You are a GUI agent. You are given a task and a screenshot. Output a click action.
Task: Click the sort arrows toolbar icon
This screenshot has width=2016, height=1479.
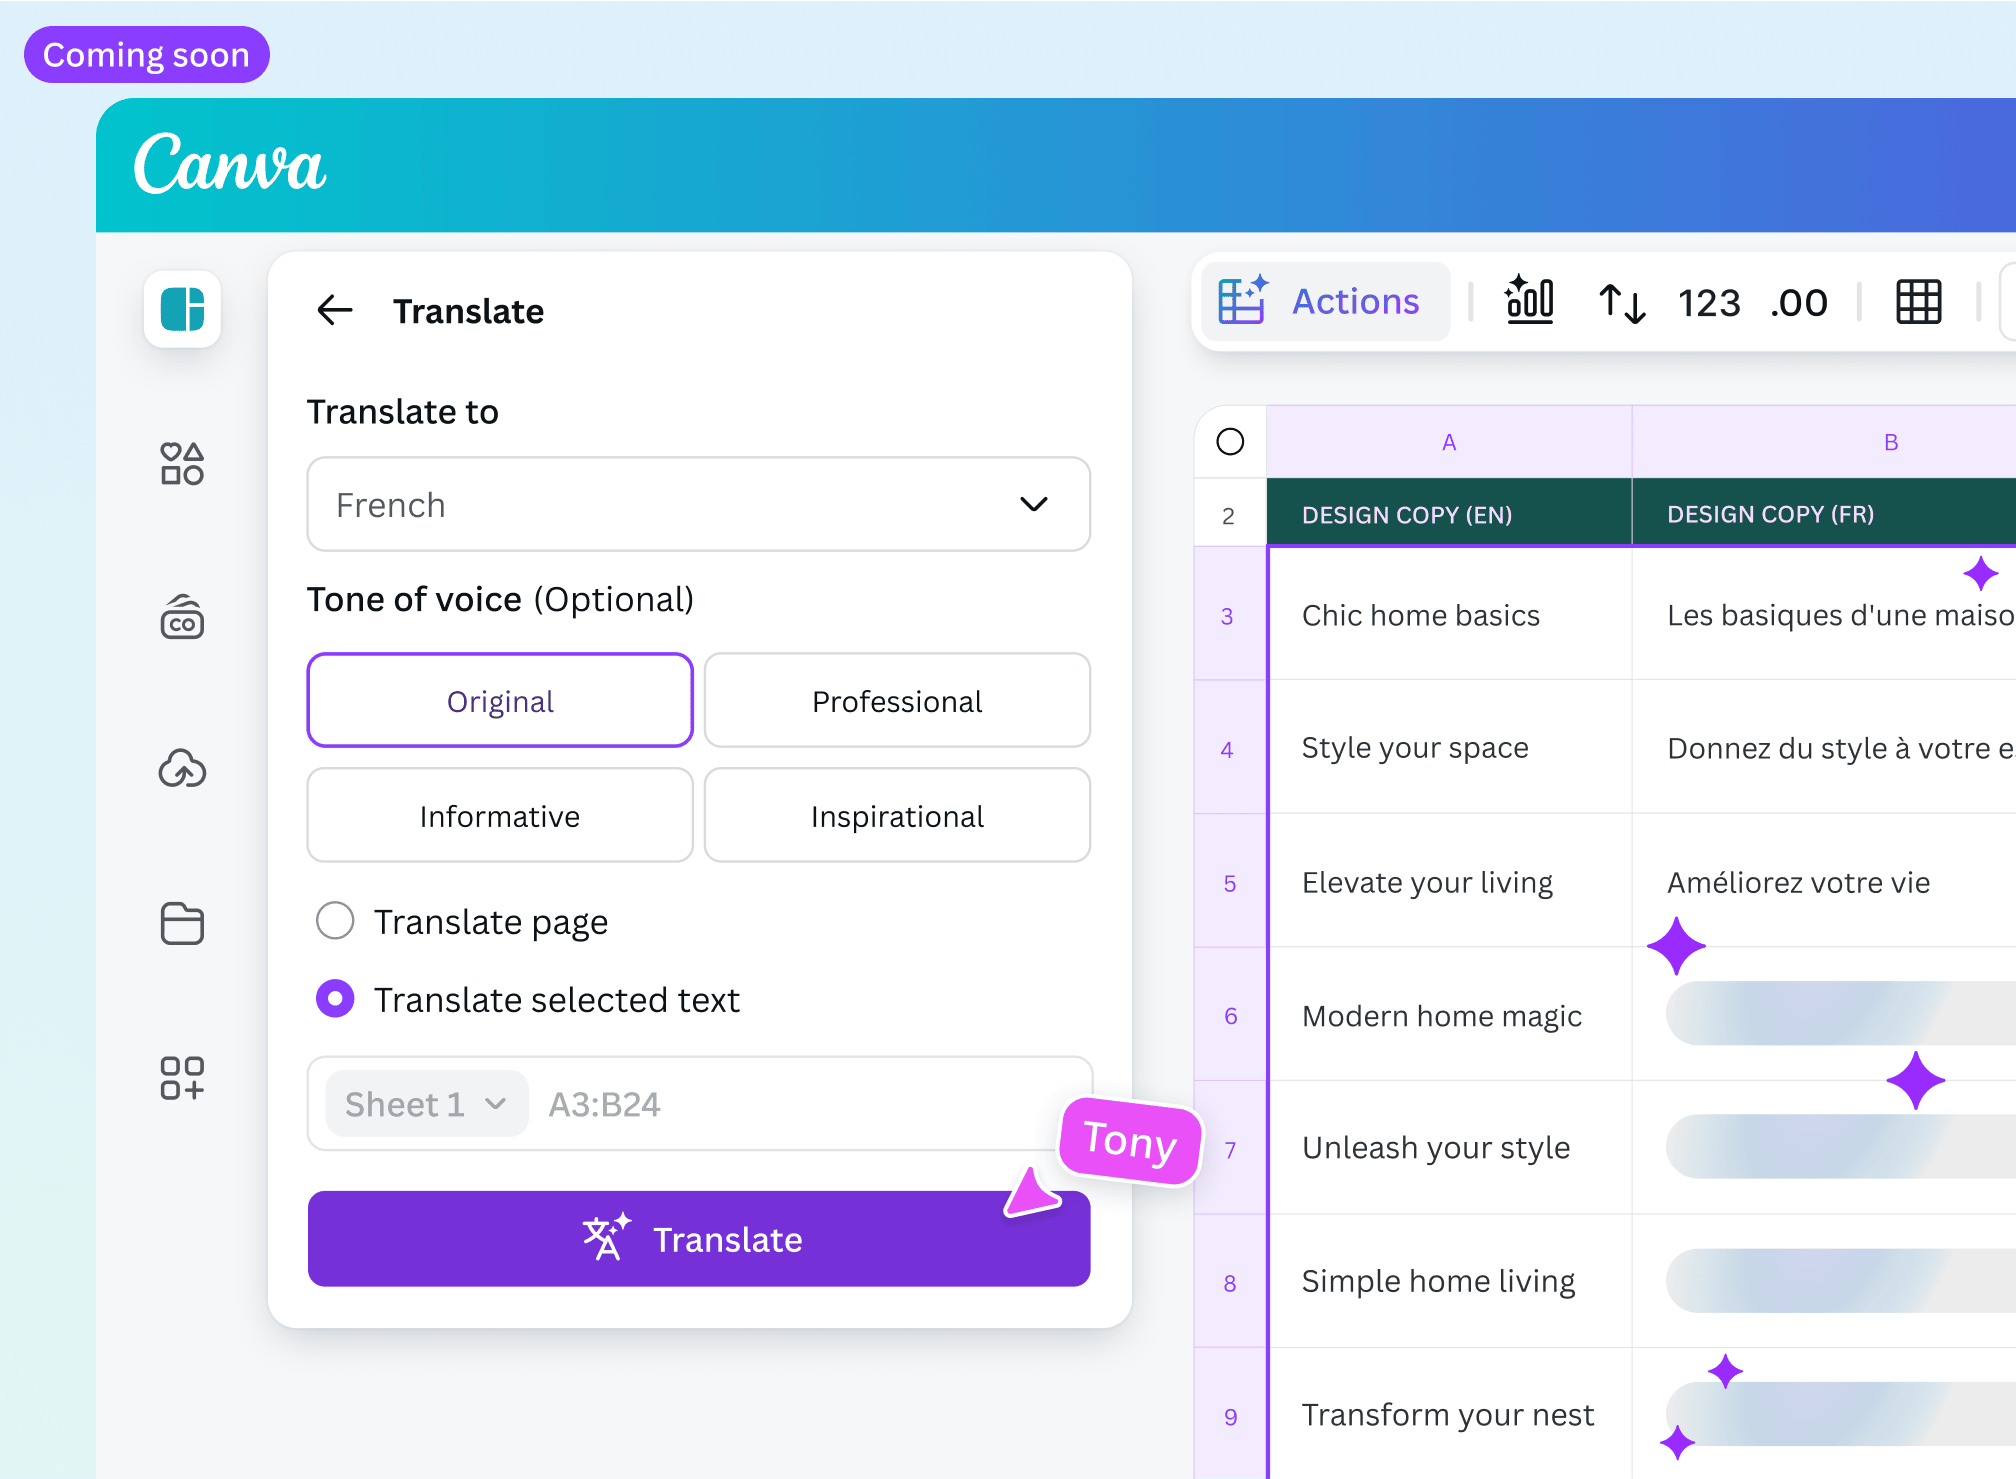[x=1621, y=302]
